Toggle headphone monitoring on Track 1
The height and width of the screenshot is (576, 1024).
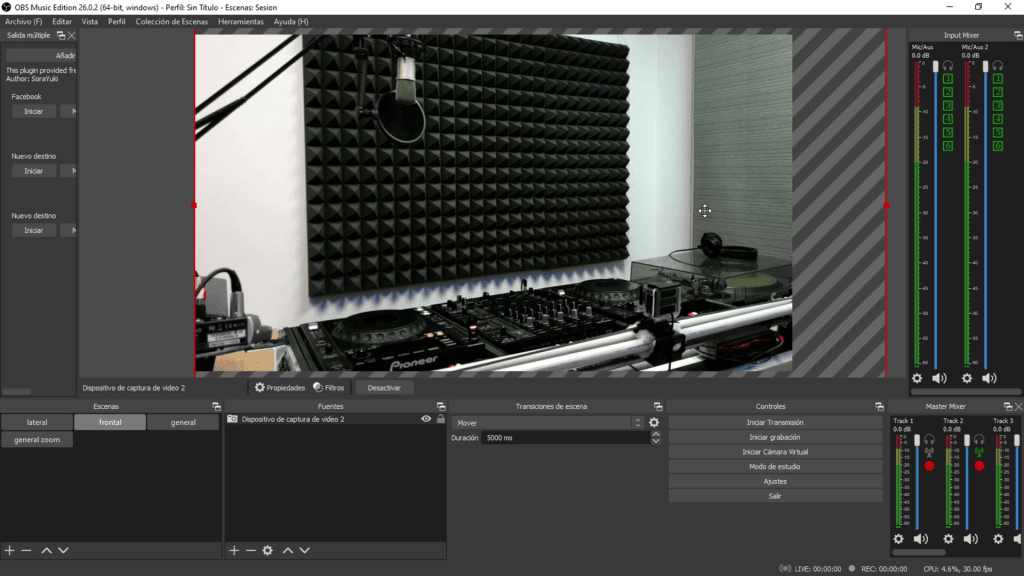pos(929,439)
